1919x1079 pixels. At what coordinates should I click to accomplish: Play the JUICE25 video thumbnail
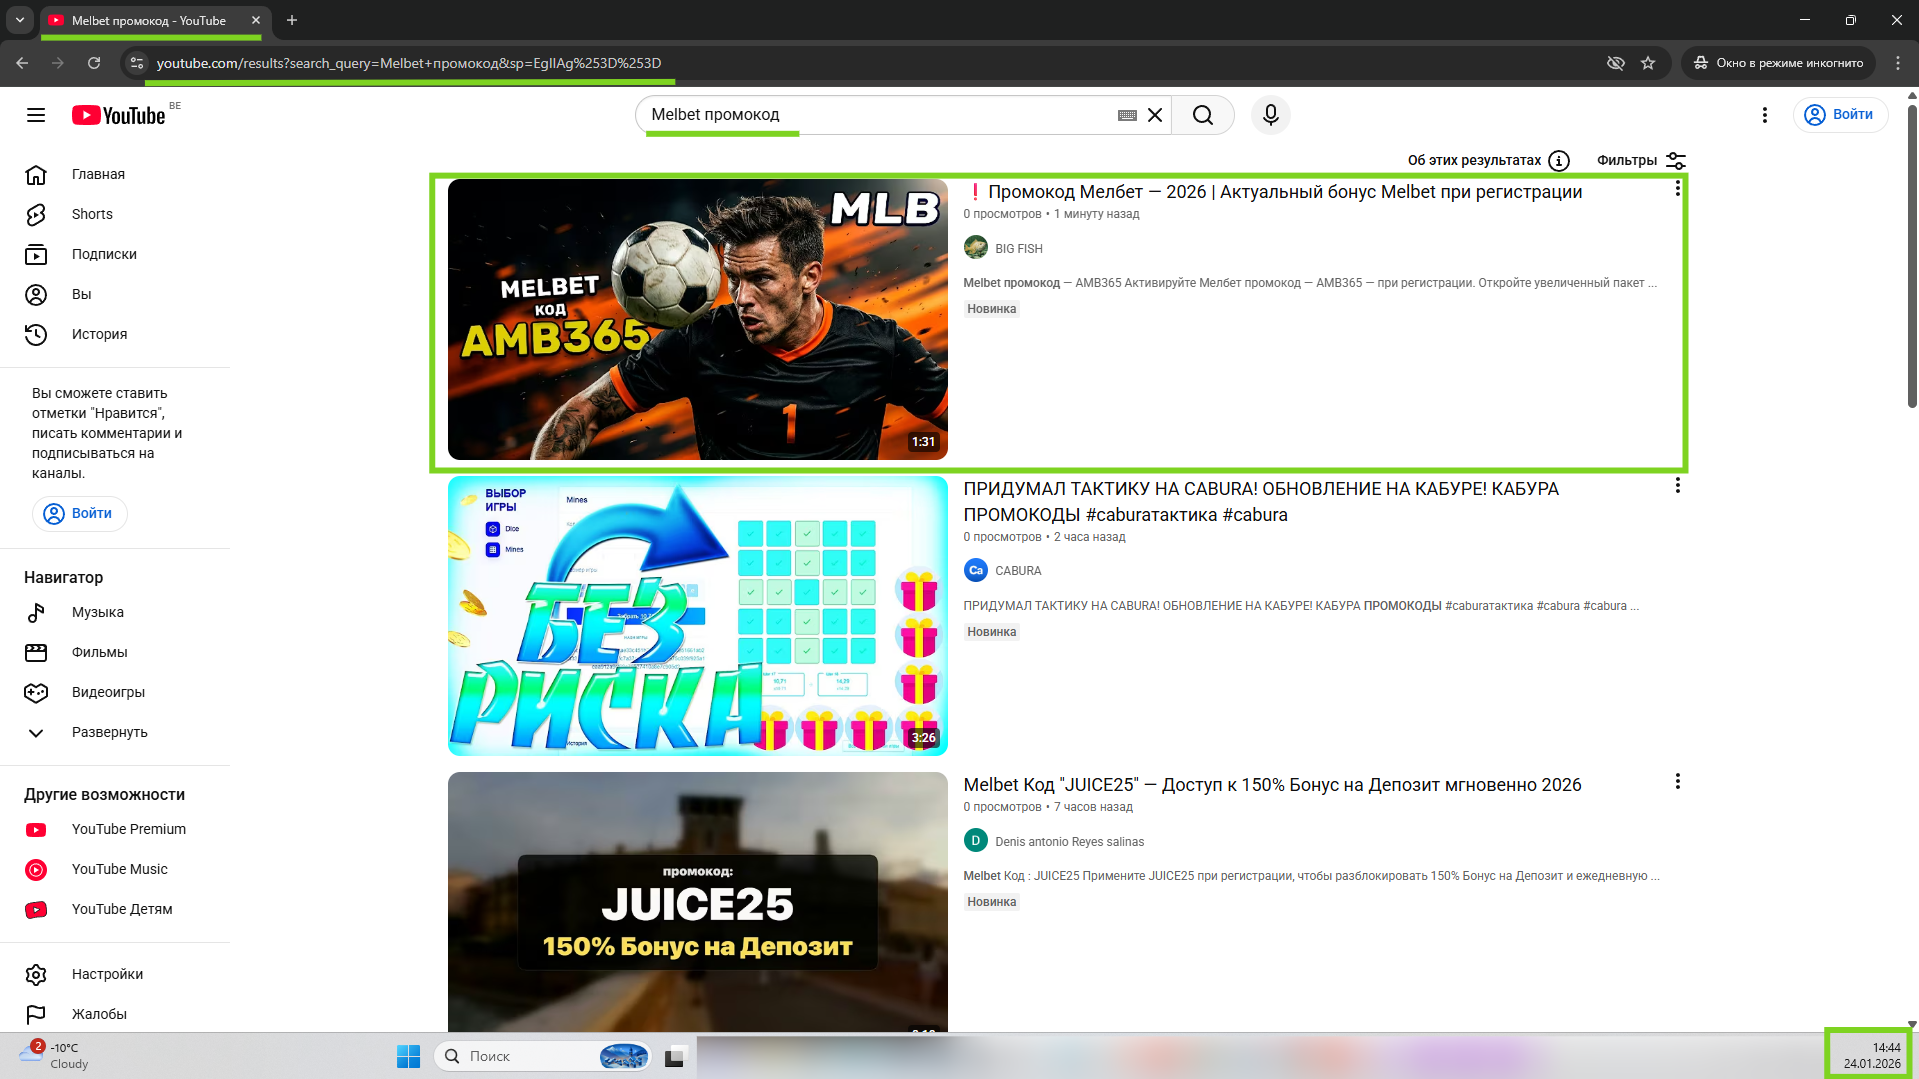click(698, 901)
